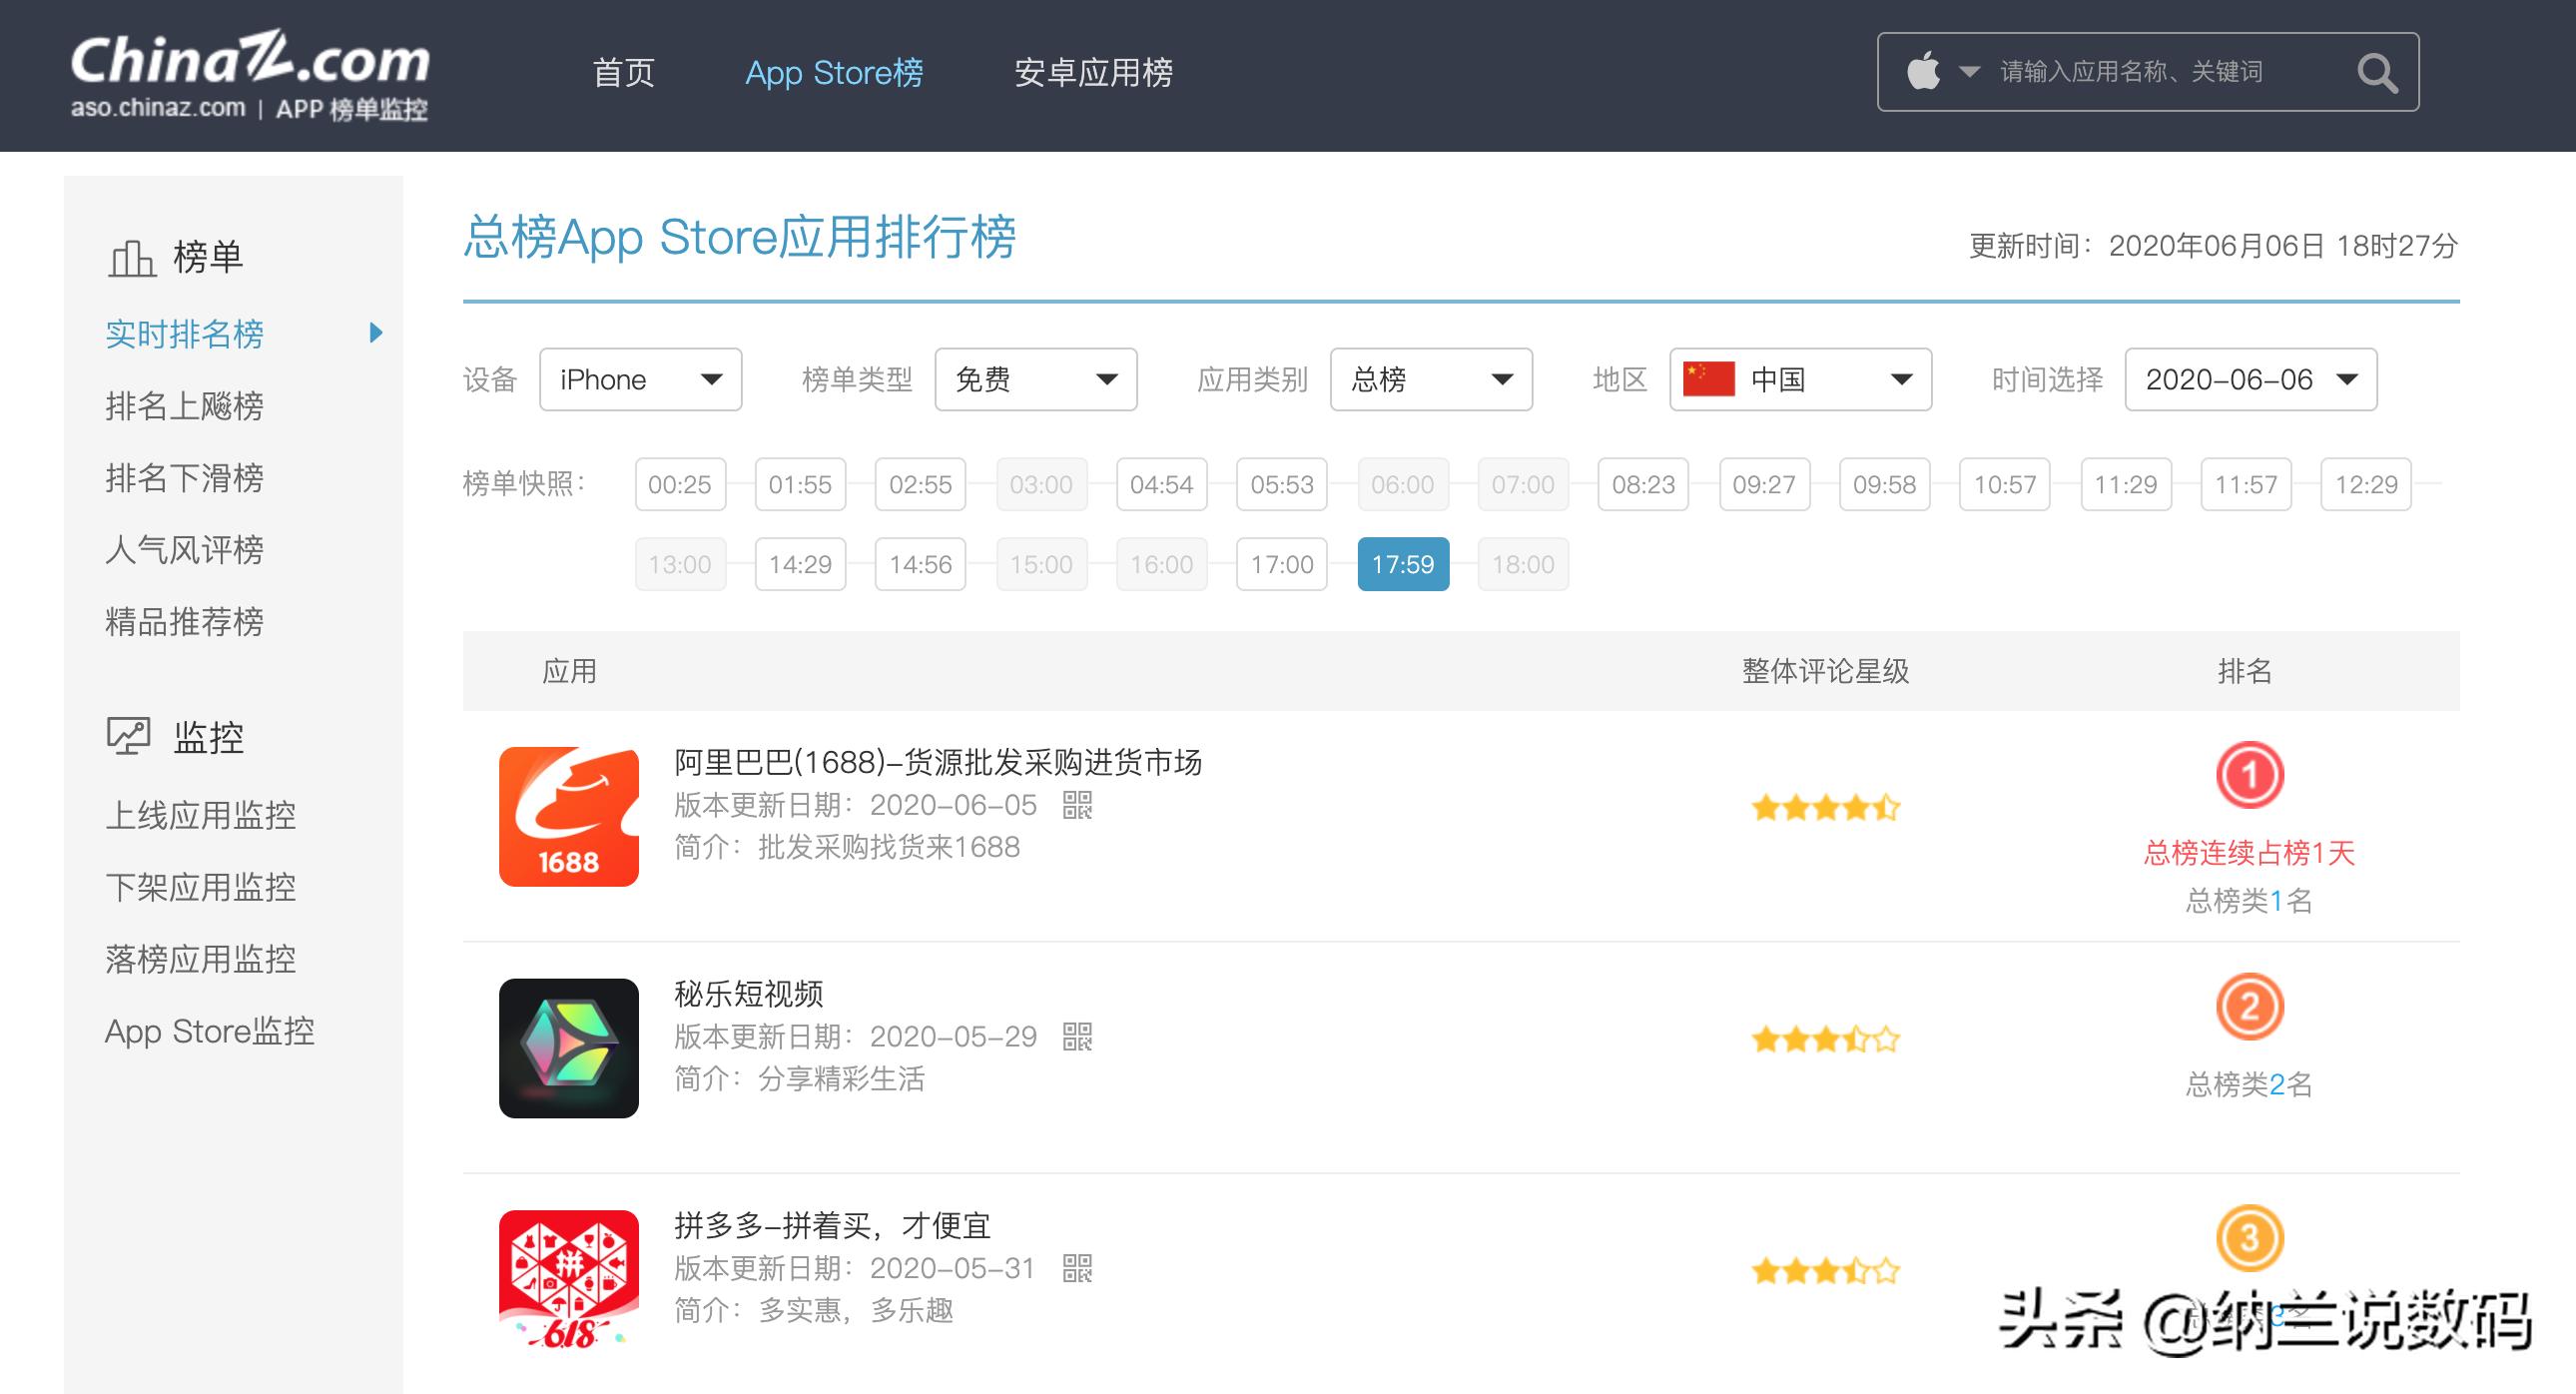Select the 05:53 snapshot

[1282, 484]
